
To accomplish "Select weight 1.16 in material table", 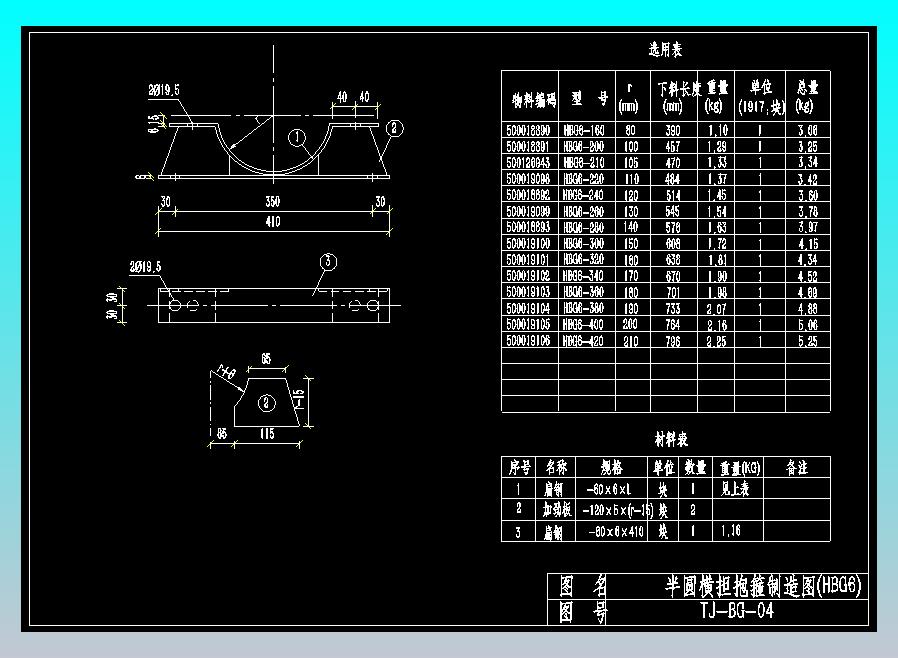I will pos(731,531).
